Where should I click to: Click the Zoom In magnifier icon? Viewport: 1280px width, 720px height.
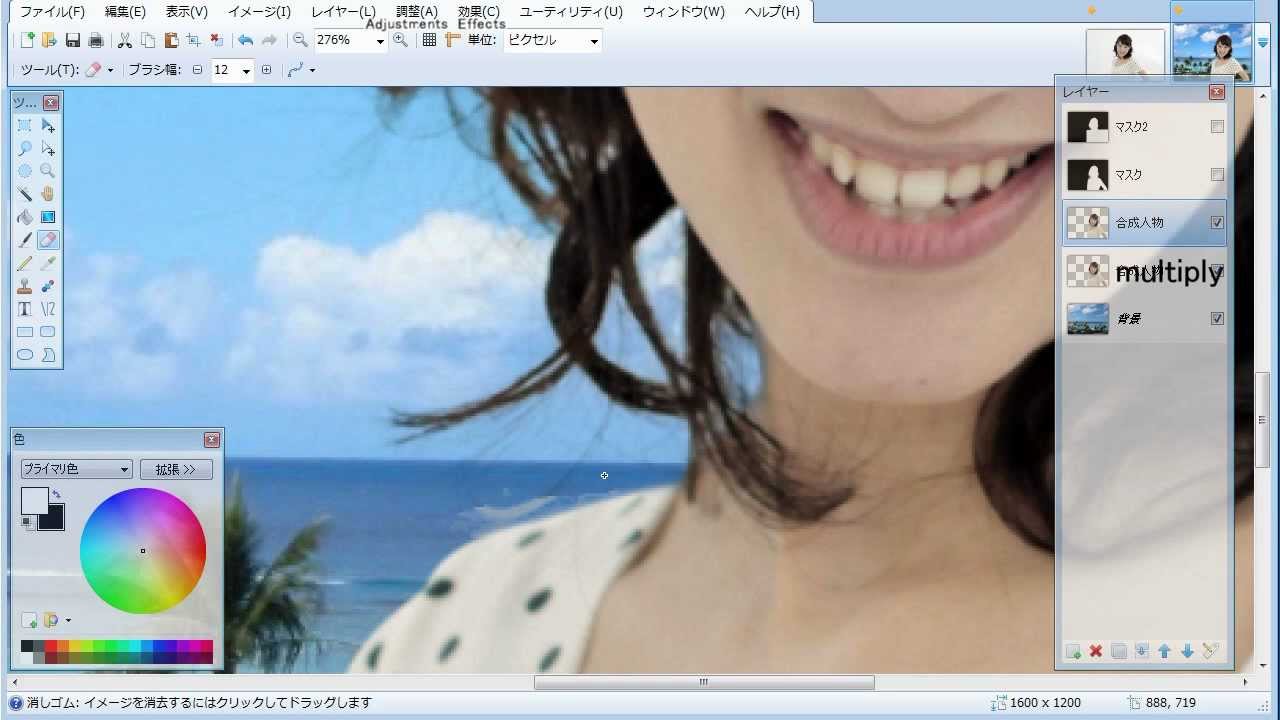coord(401,40)
